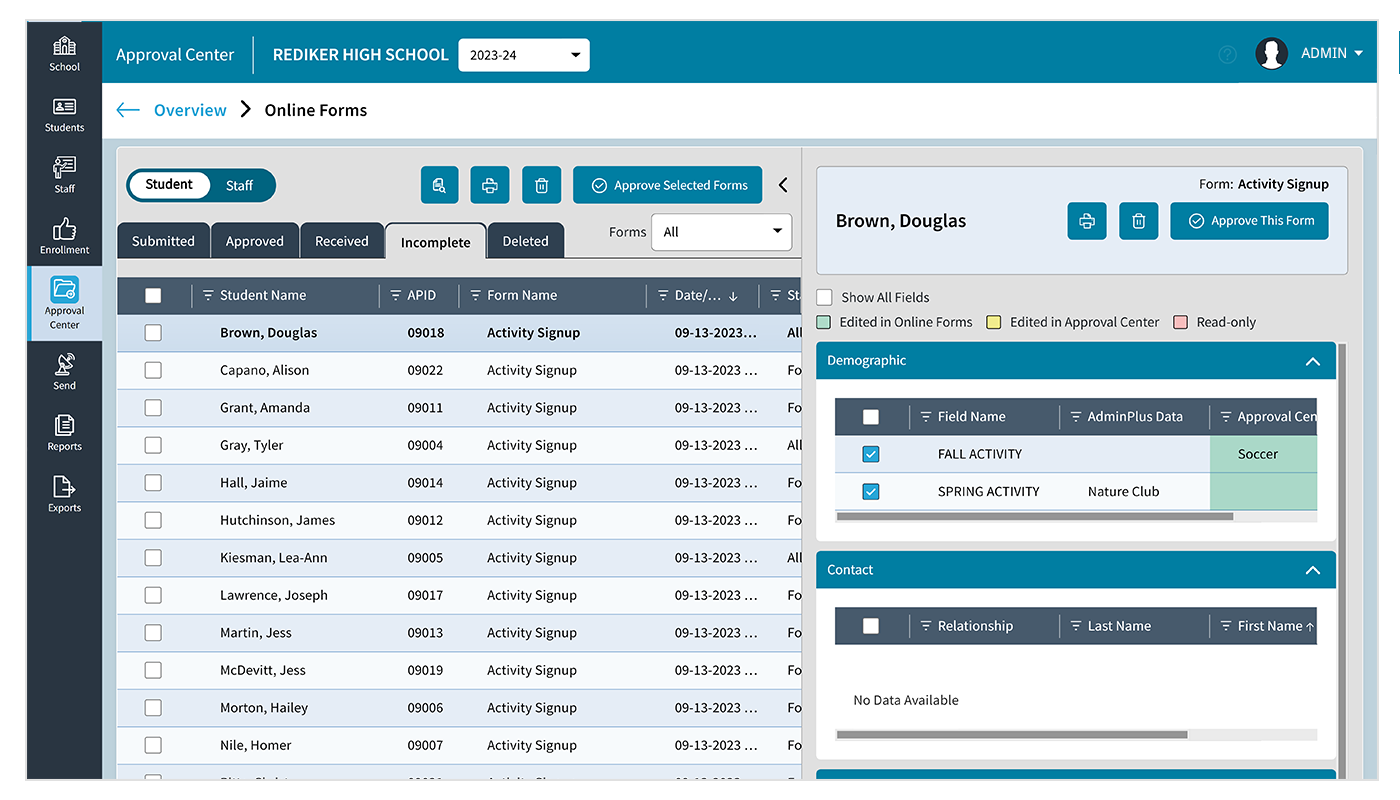Click Approve Selected Forms
1400x800 pixels.
click(667, 185)
